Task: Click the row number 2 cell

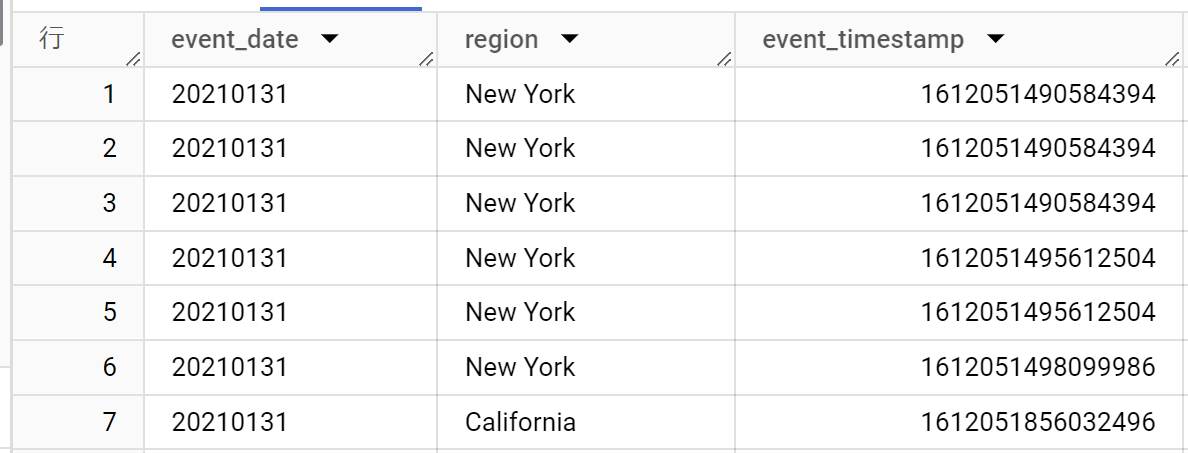Action: (108, 149)
